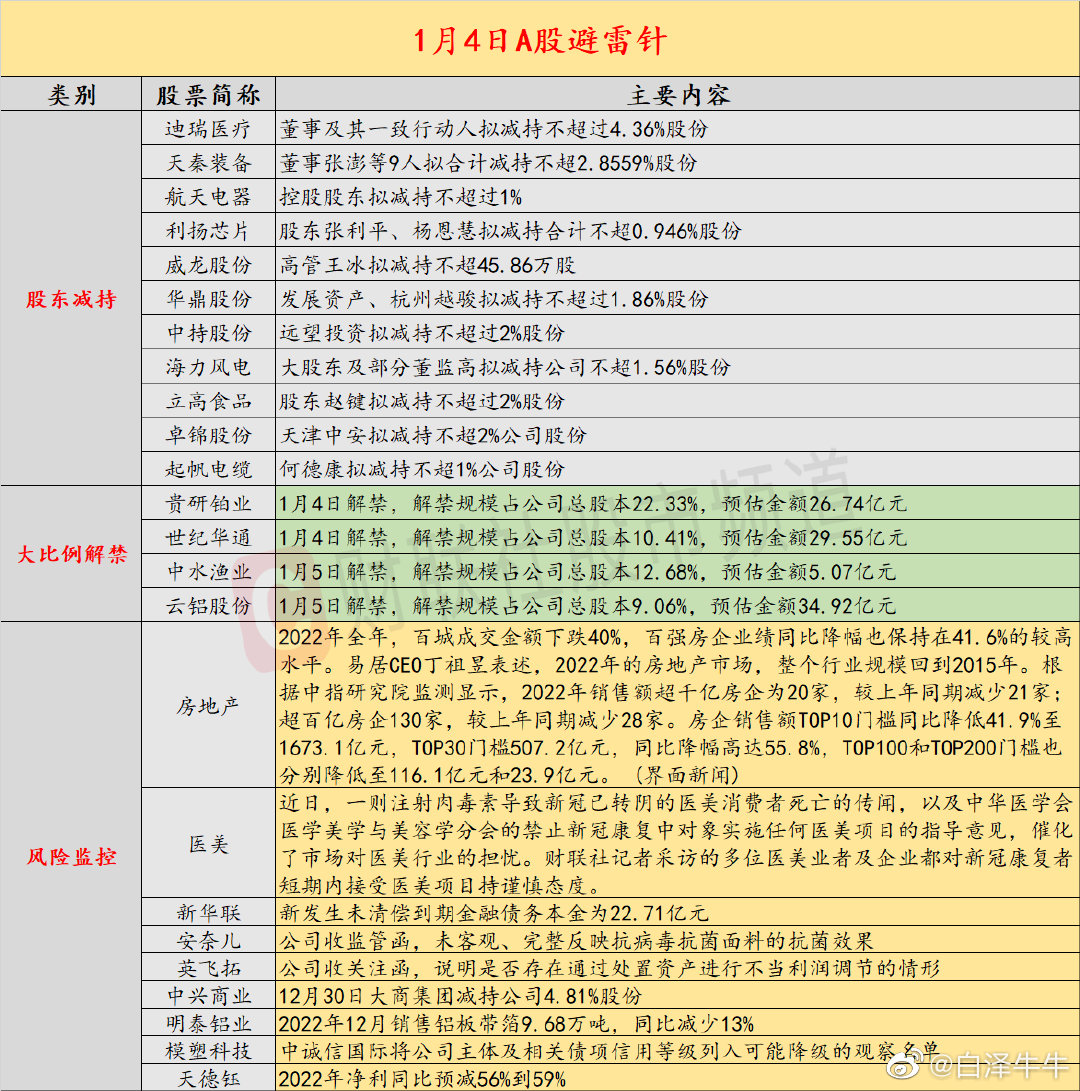
Task: Select stock name "新华联"
Action: pyautogui.click(x=208, y=912)
